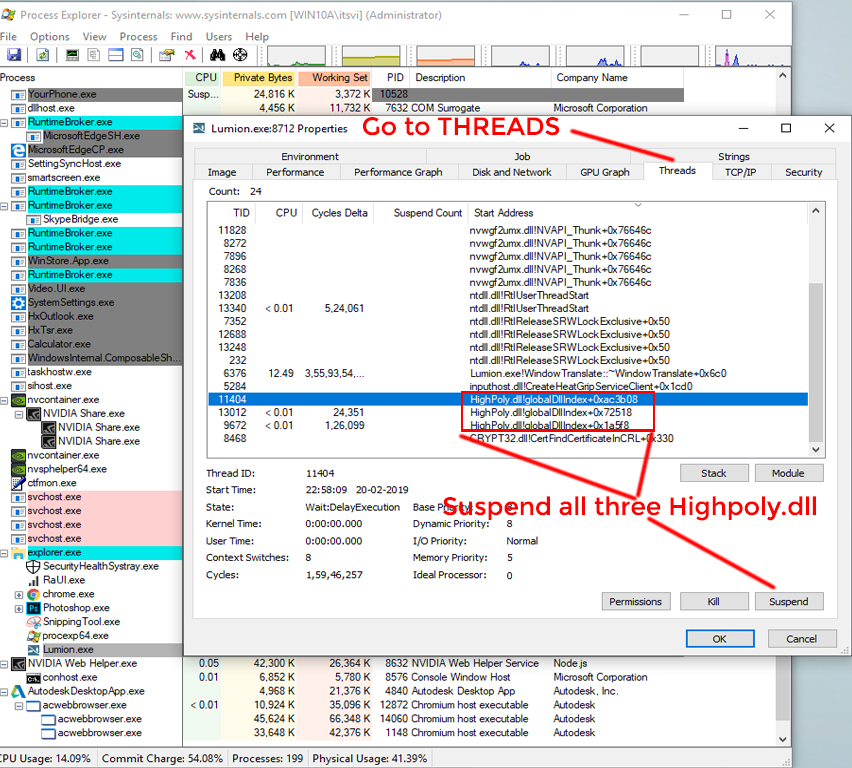
Task: Click the CPU usage mini graph in toolbar
Action: point(296,56)
